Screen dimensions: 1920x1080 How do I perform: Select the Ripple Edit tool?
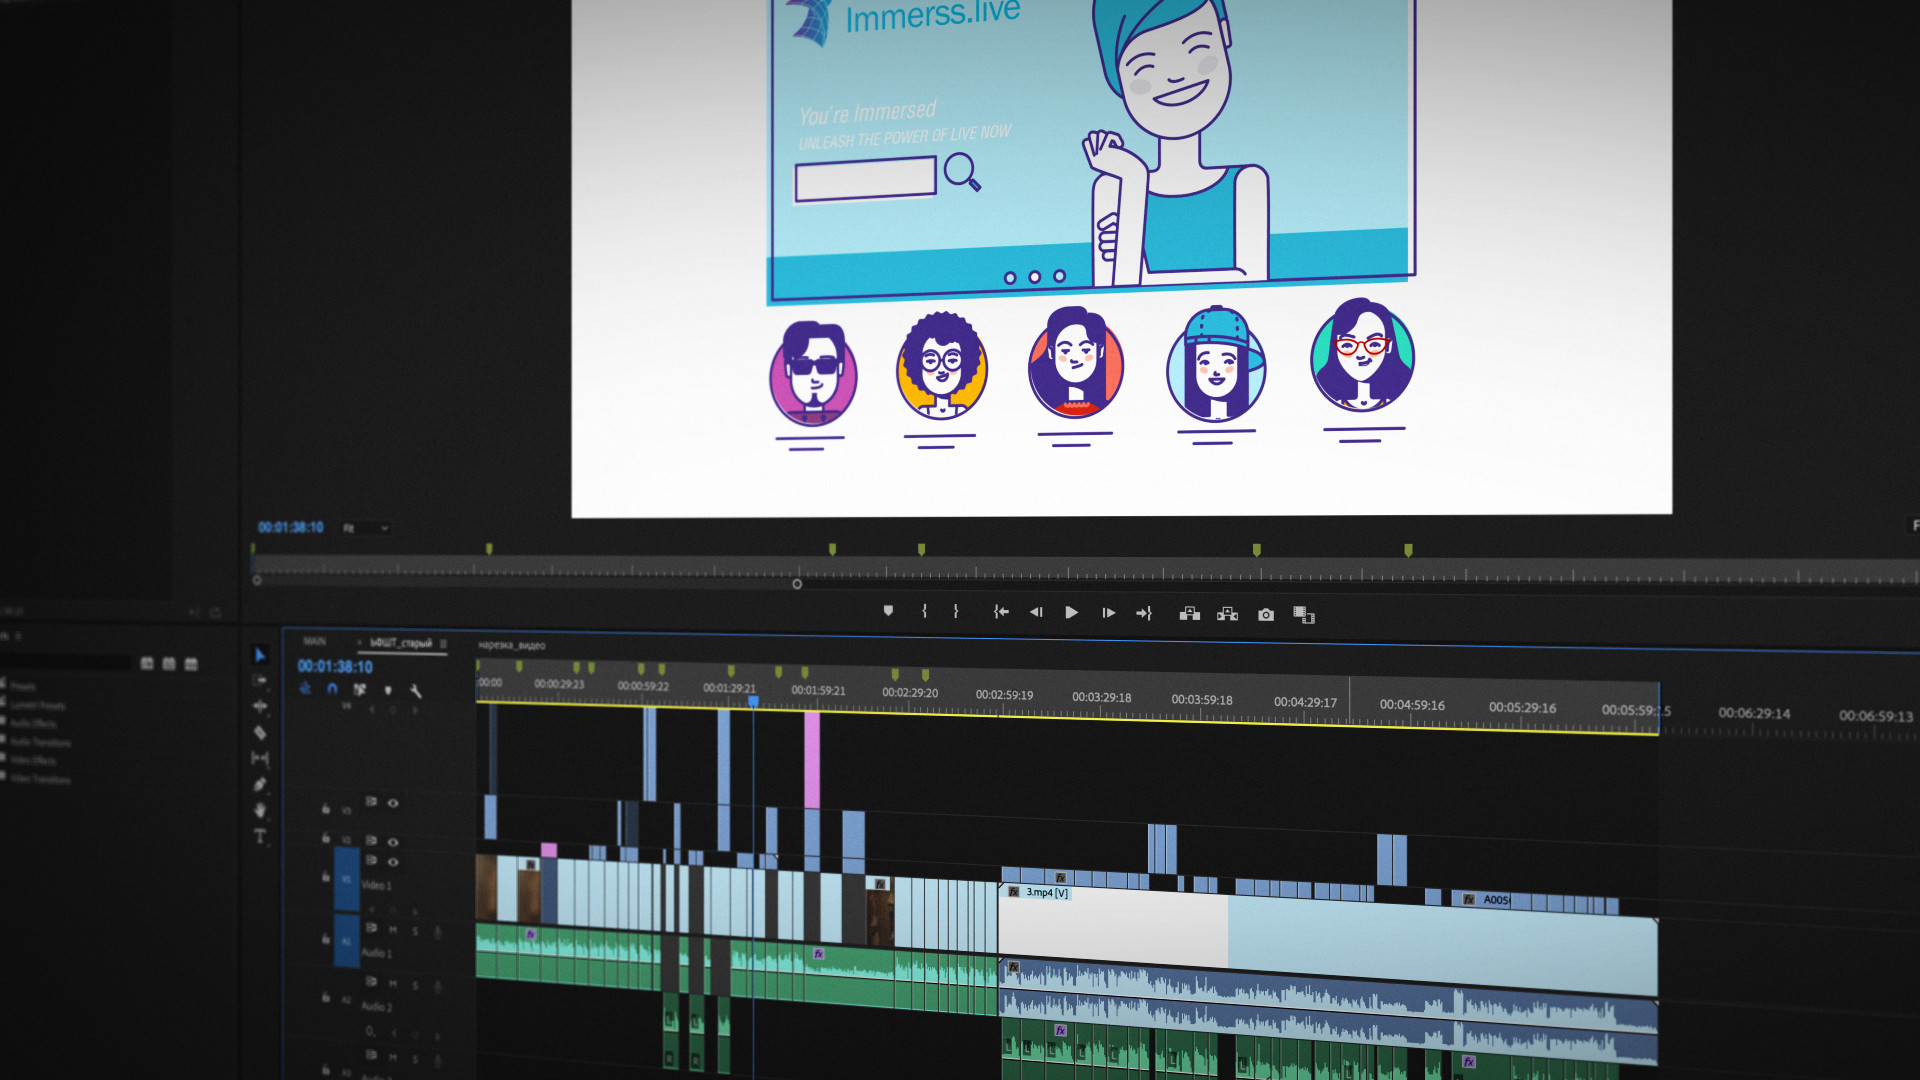(260, 706)
